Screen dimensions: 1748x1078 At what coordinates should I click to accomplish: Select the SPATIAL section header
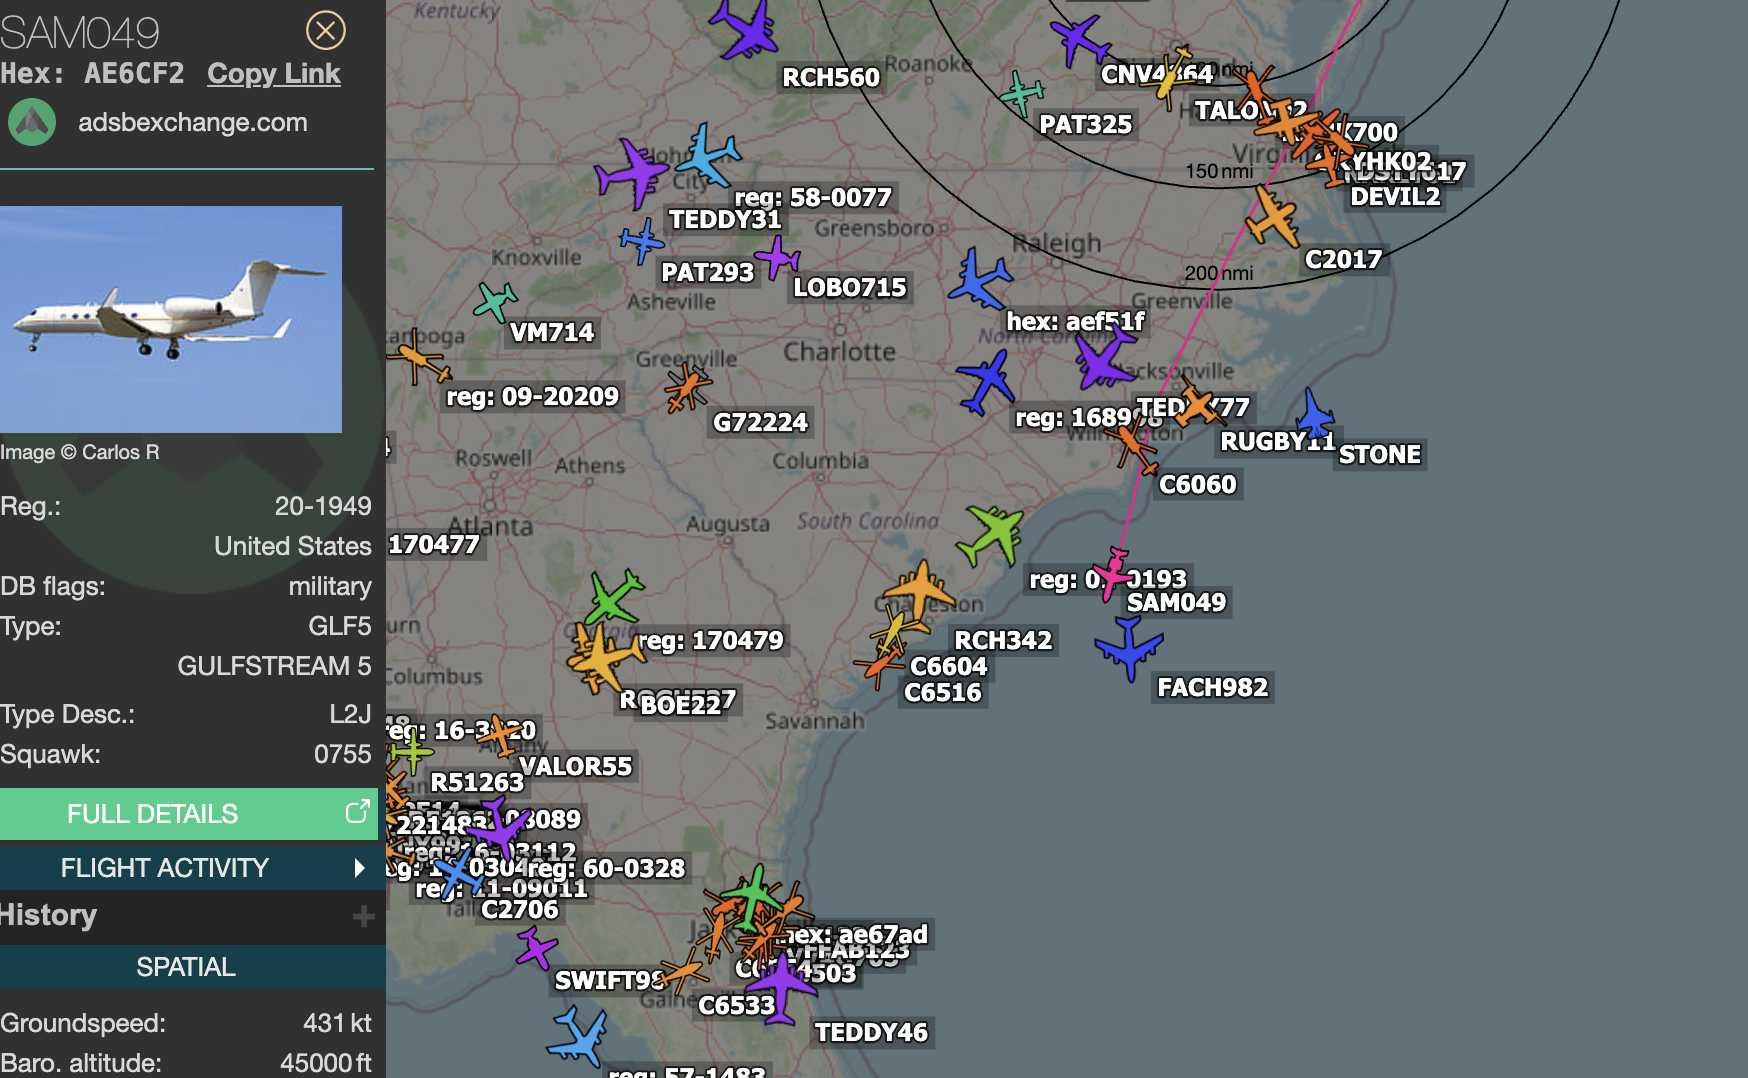[x=187, y=967]
